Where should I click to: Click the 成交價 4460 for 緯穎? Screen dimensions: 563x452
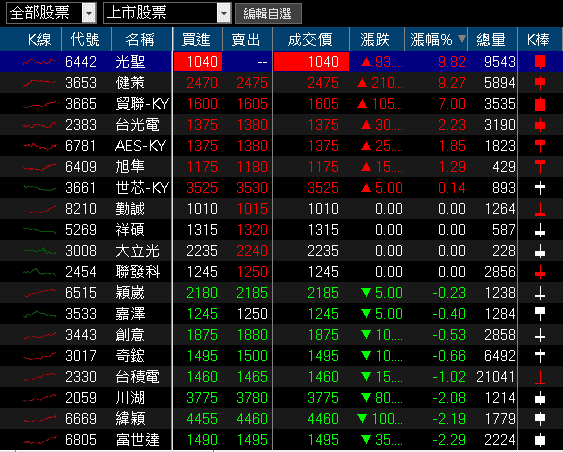point(323,419)
